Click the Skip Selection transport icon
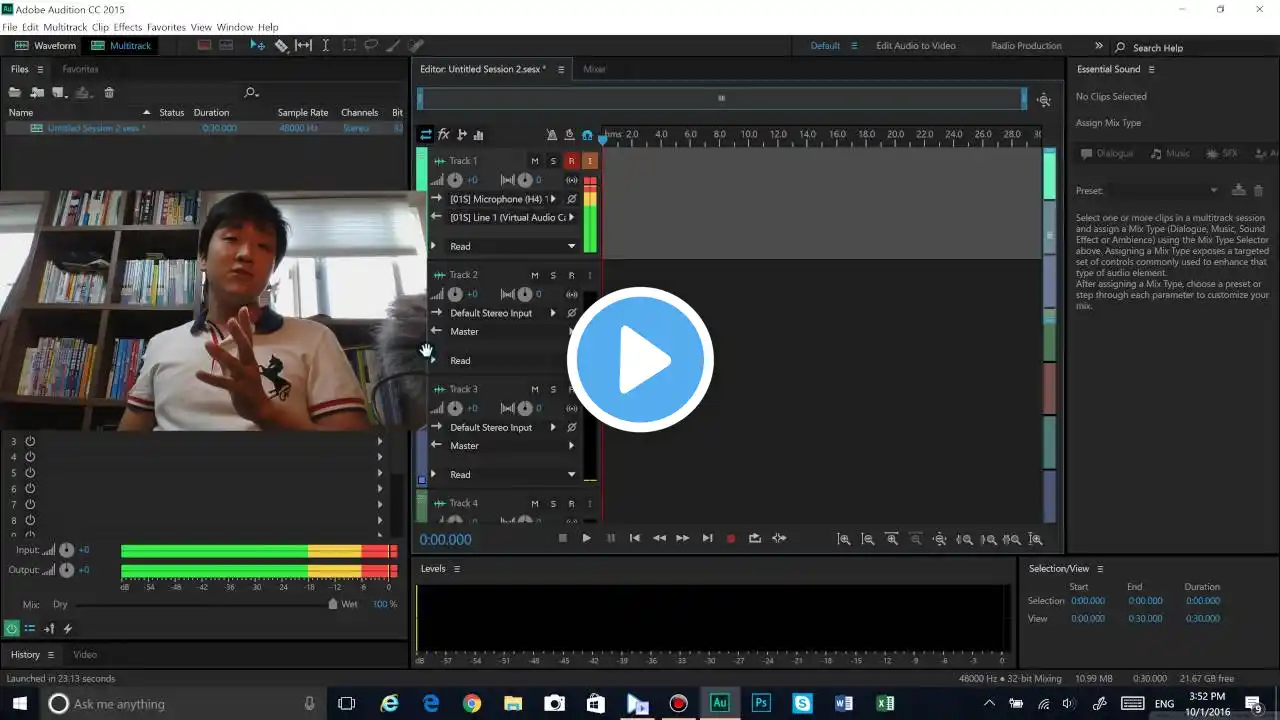Image resolution: width=1280 pixels, height=720 pixels. click(779, 538)
